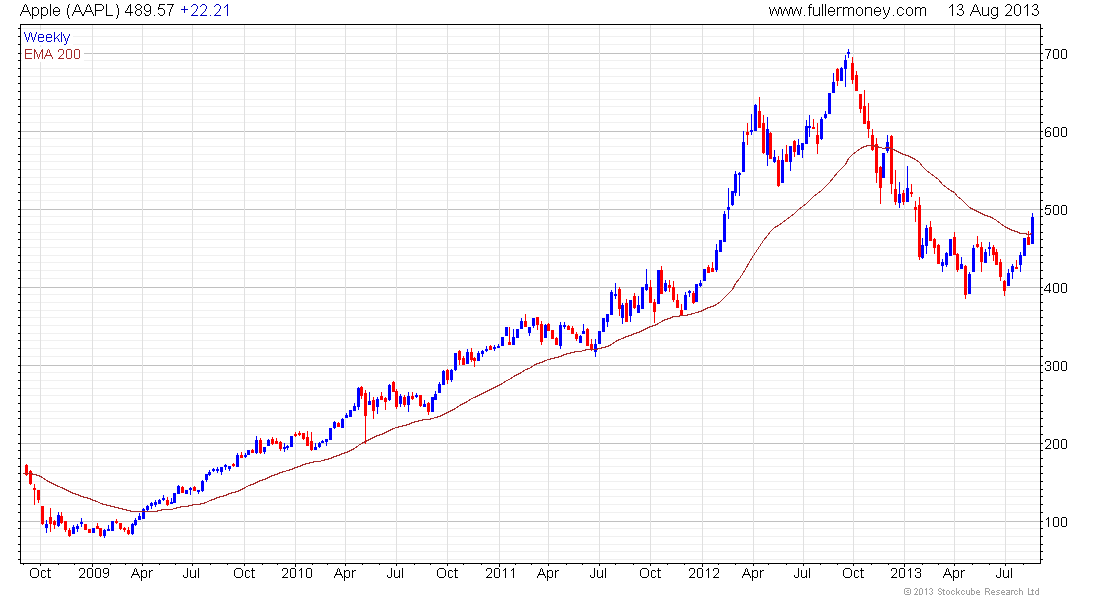This screenshot has width=1100, height=600.
Task: Click the '2011' year label on time axis
Action: pyautogui.click(x=500, y=573)
